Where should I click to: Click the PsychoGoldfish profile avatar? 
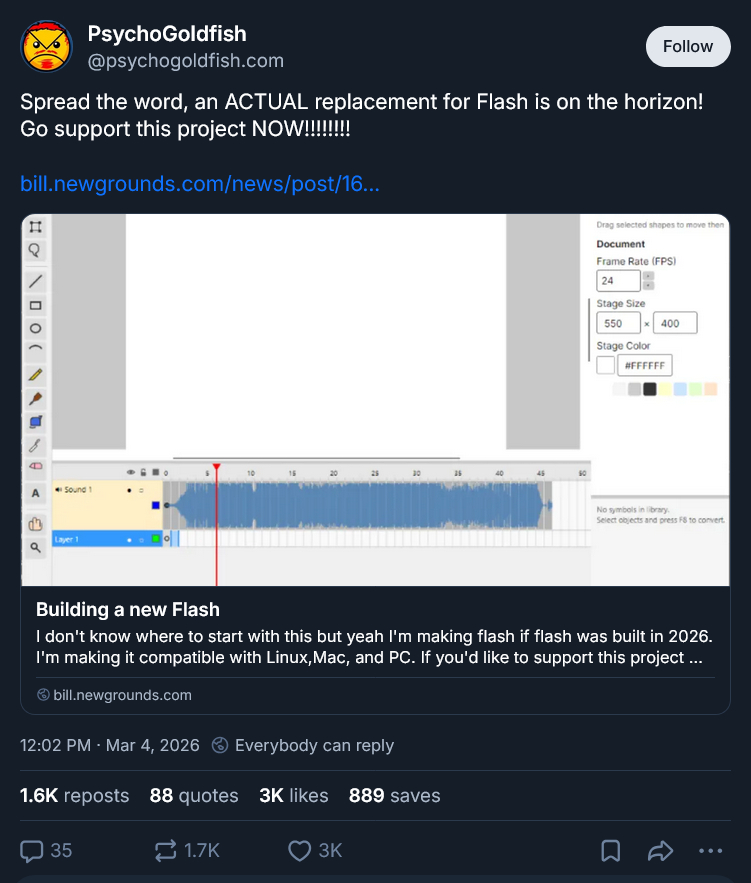(x=46, y=46)
